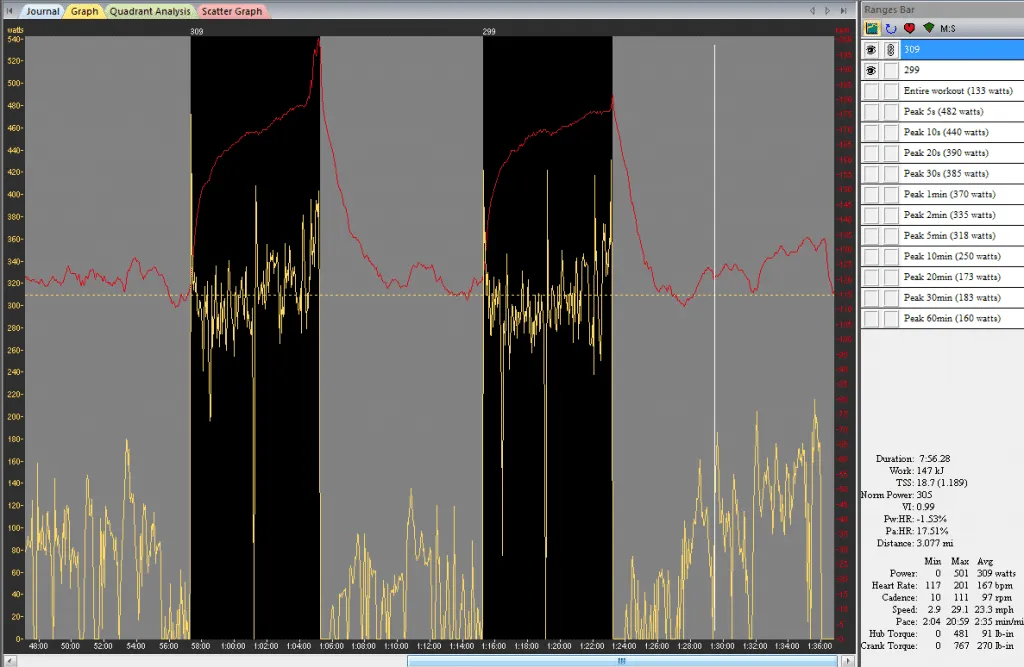Select Peak 2min (335 watts) row
1024x667 pixels.
[962, 215]
